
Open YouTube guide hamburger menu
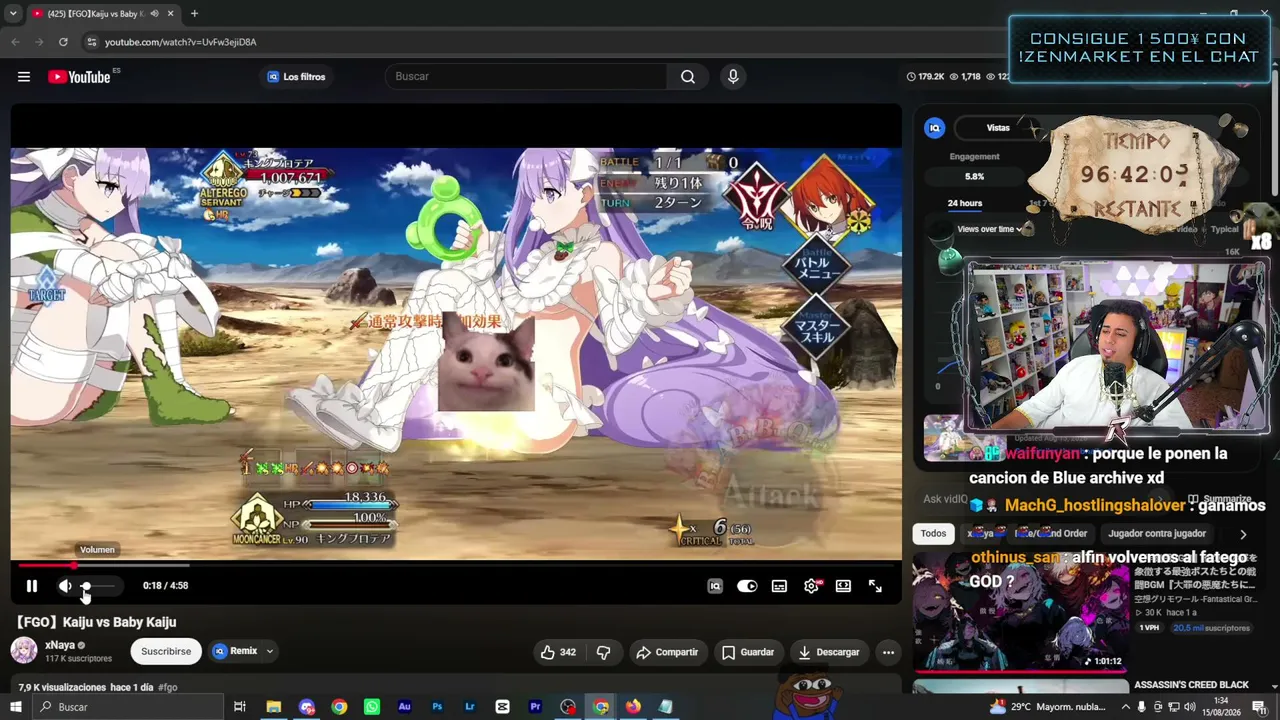point(24,77)
